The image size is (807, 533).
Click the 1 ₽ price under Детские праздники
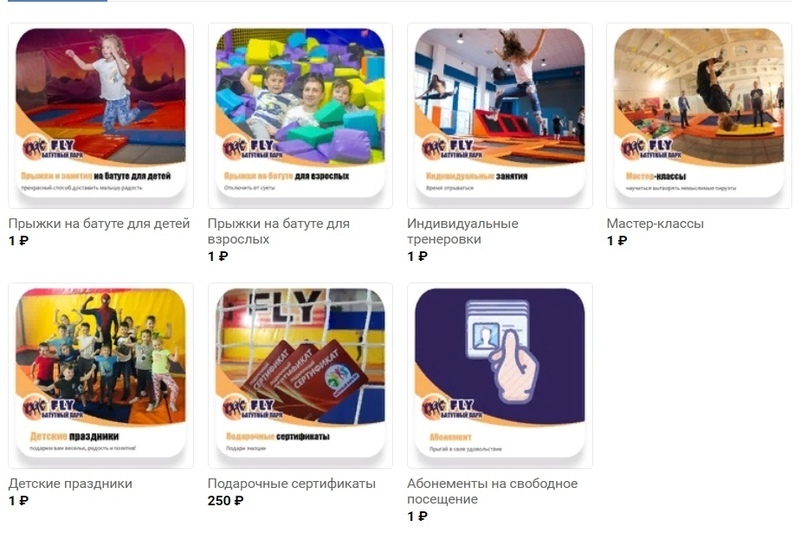[x=19, y=501]
